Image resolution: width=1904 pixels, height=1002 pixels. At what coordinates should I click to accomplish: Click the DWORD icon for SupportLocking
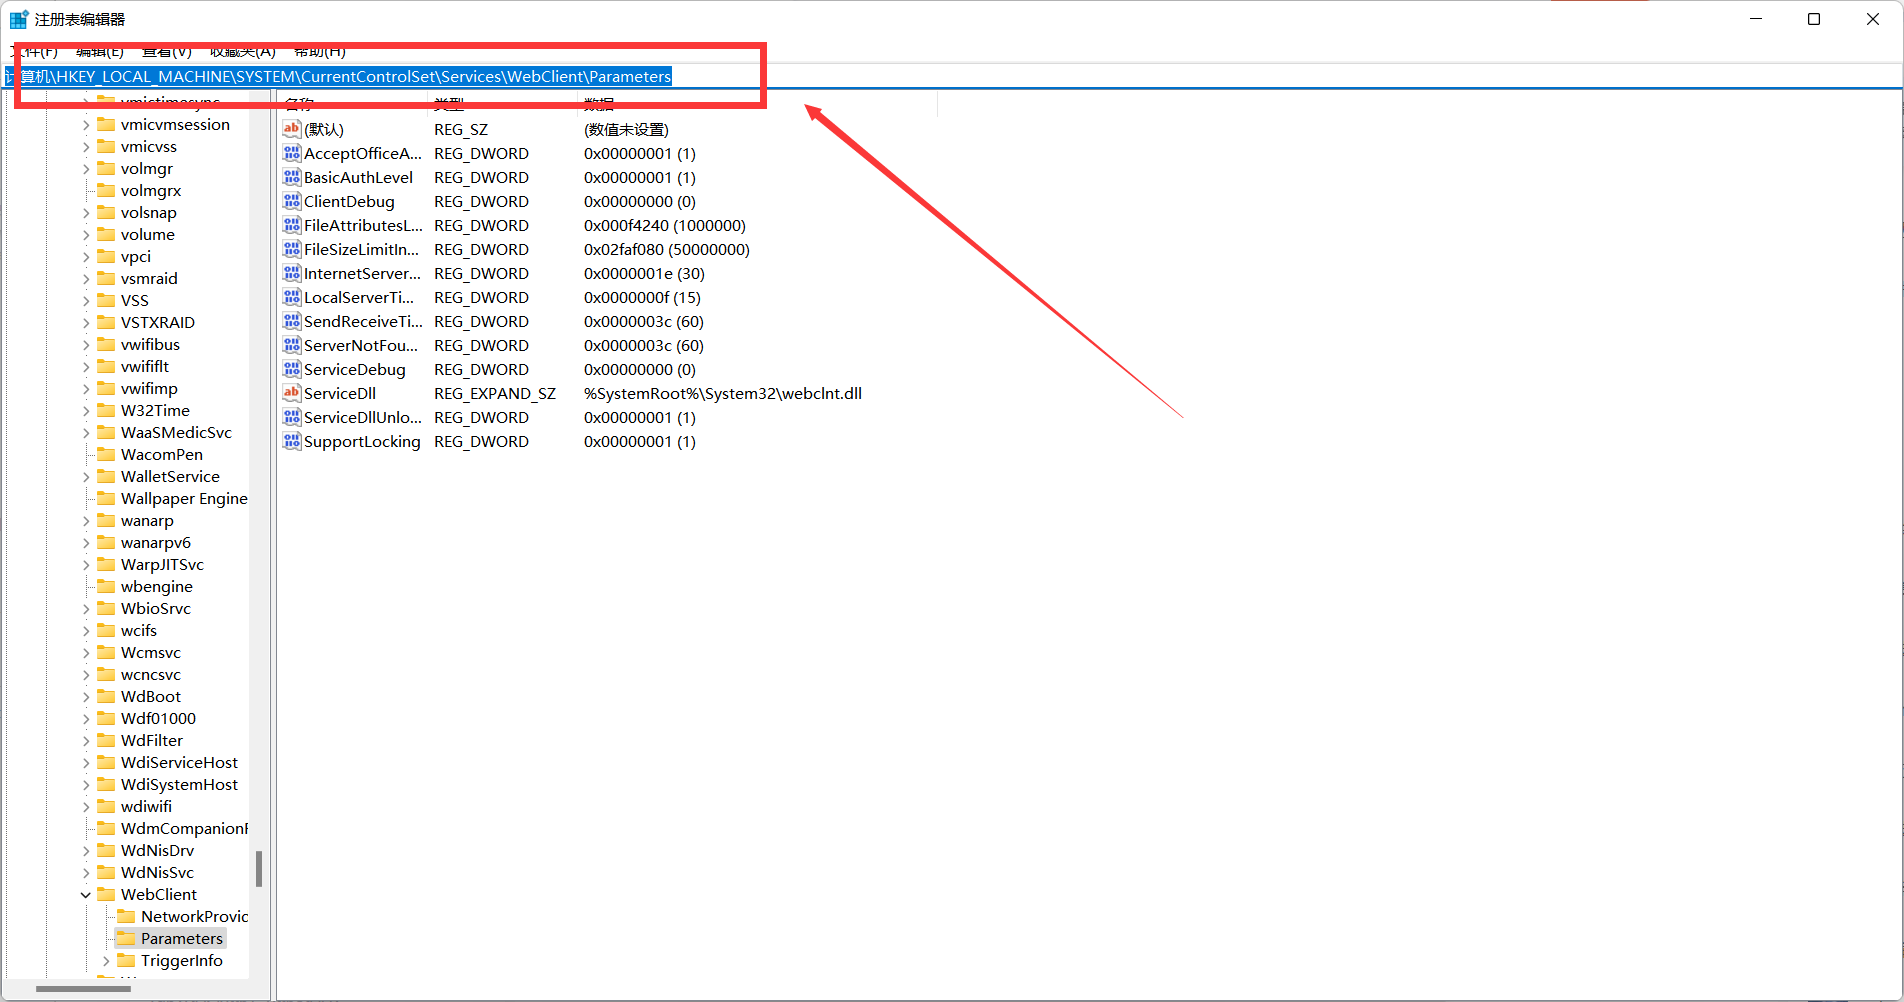(x=292, y=441)
